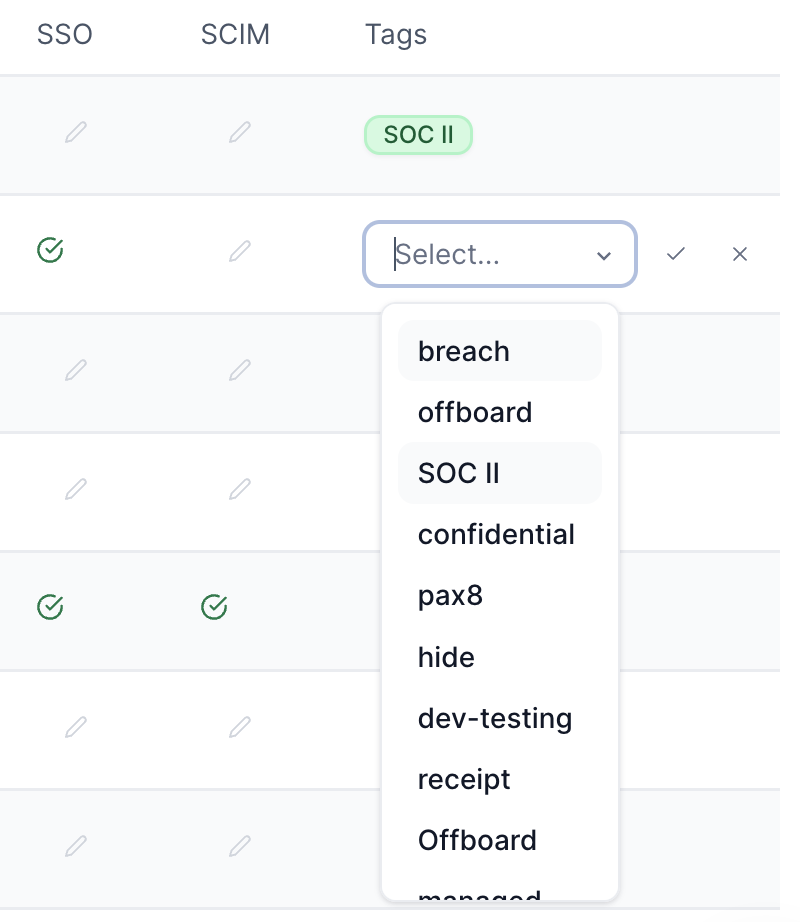Cancel tag editing with the X icon

(x=740, y=254)
